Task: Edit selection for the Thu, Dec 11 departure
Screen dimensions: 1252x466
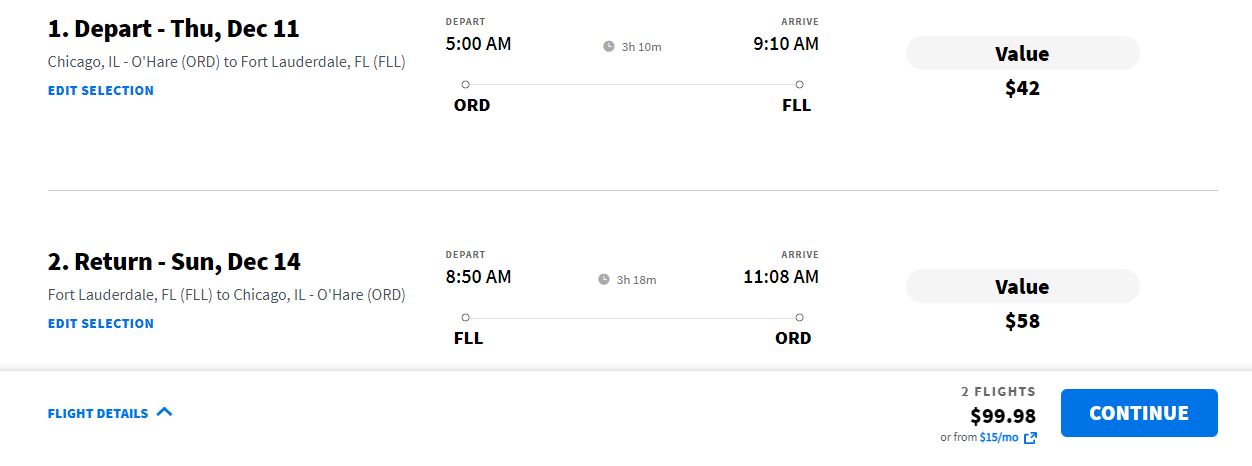Action: pyautogui.click(x=101, y=90)
